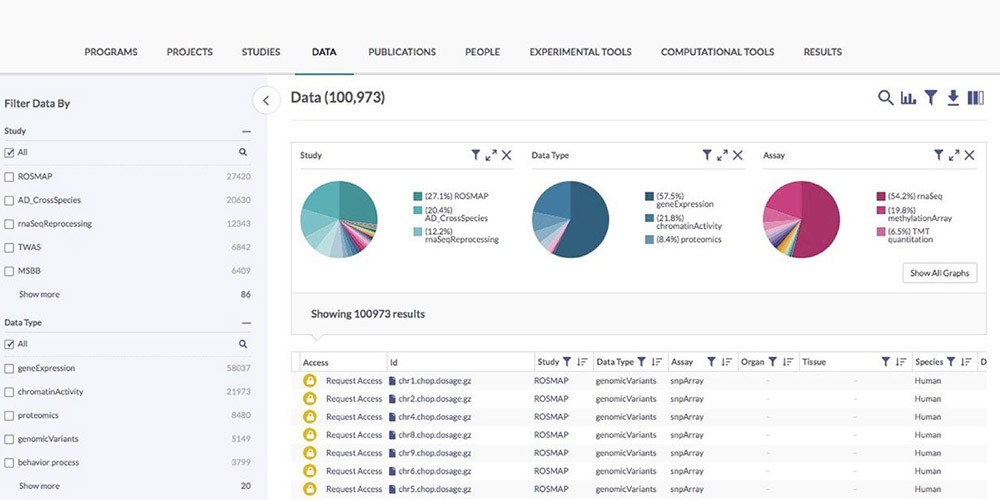The height and width of the screenshot is (500, 1000).
Task: Click the filter funnel icon beside Data title
Action: tap(931, 98)
